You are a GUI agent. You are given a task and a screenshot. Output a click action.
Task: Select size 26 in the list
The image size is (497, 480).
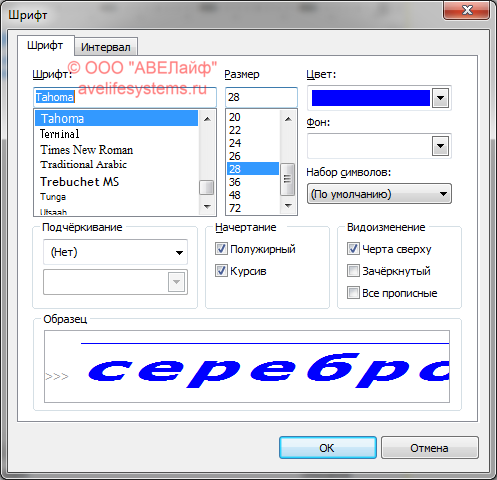pos(253,156)
